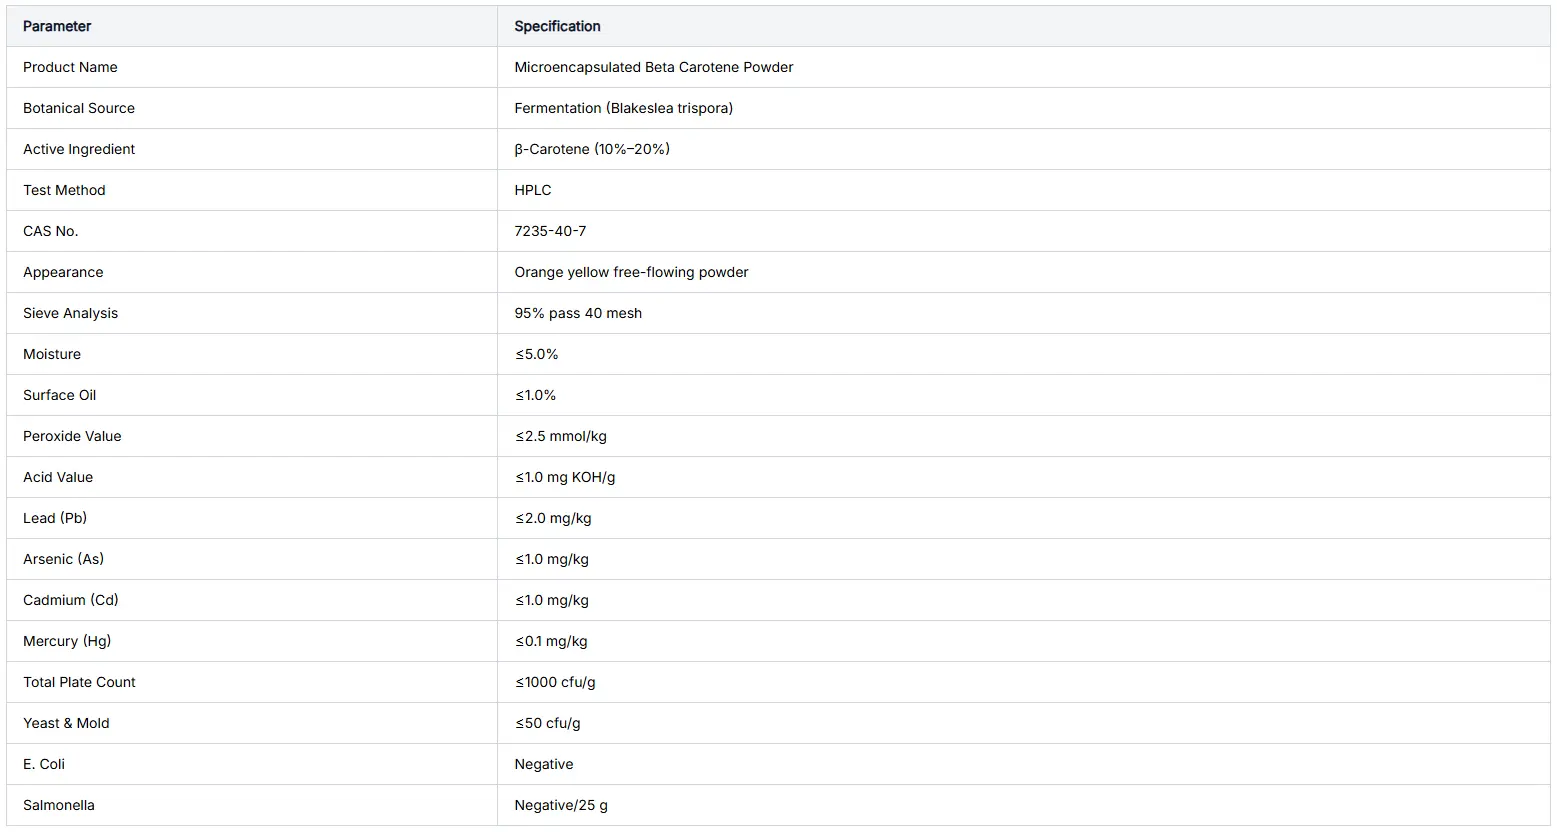This screenshot has height=832, width=1557.
Task: Select CAS number '7235-40-7'
Action: [550, 231]
